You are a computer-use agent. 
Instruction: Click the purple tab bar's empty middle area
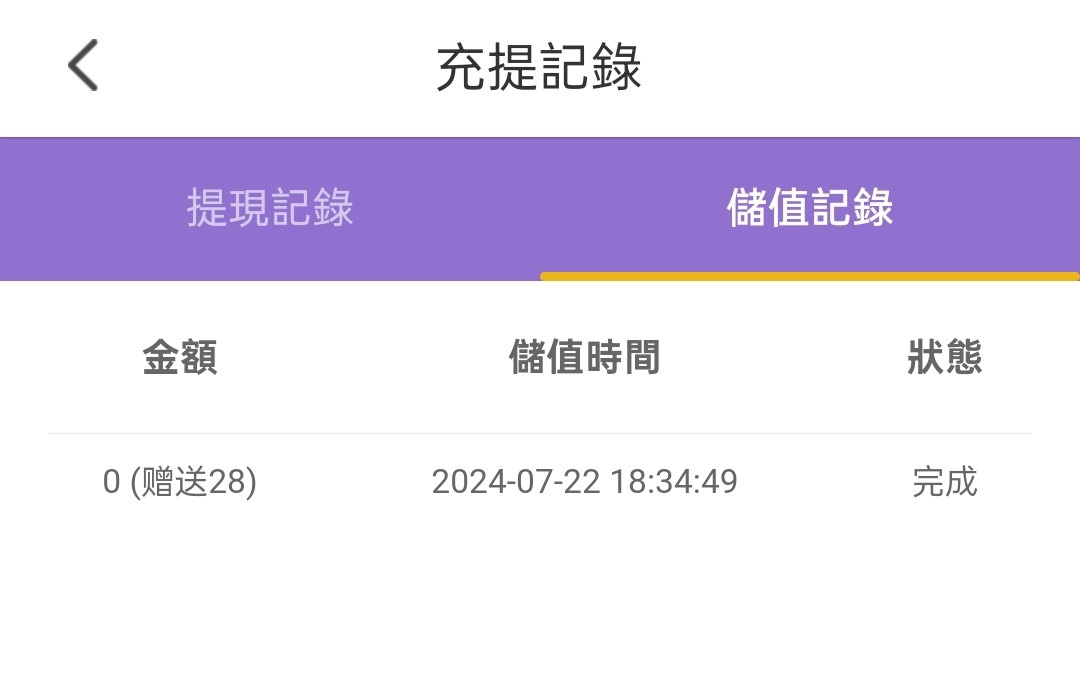[x=540, y=208]
